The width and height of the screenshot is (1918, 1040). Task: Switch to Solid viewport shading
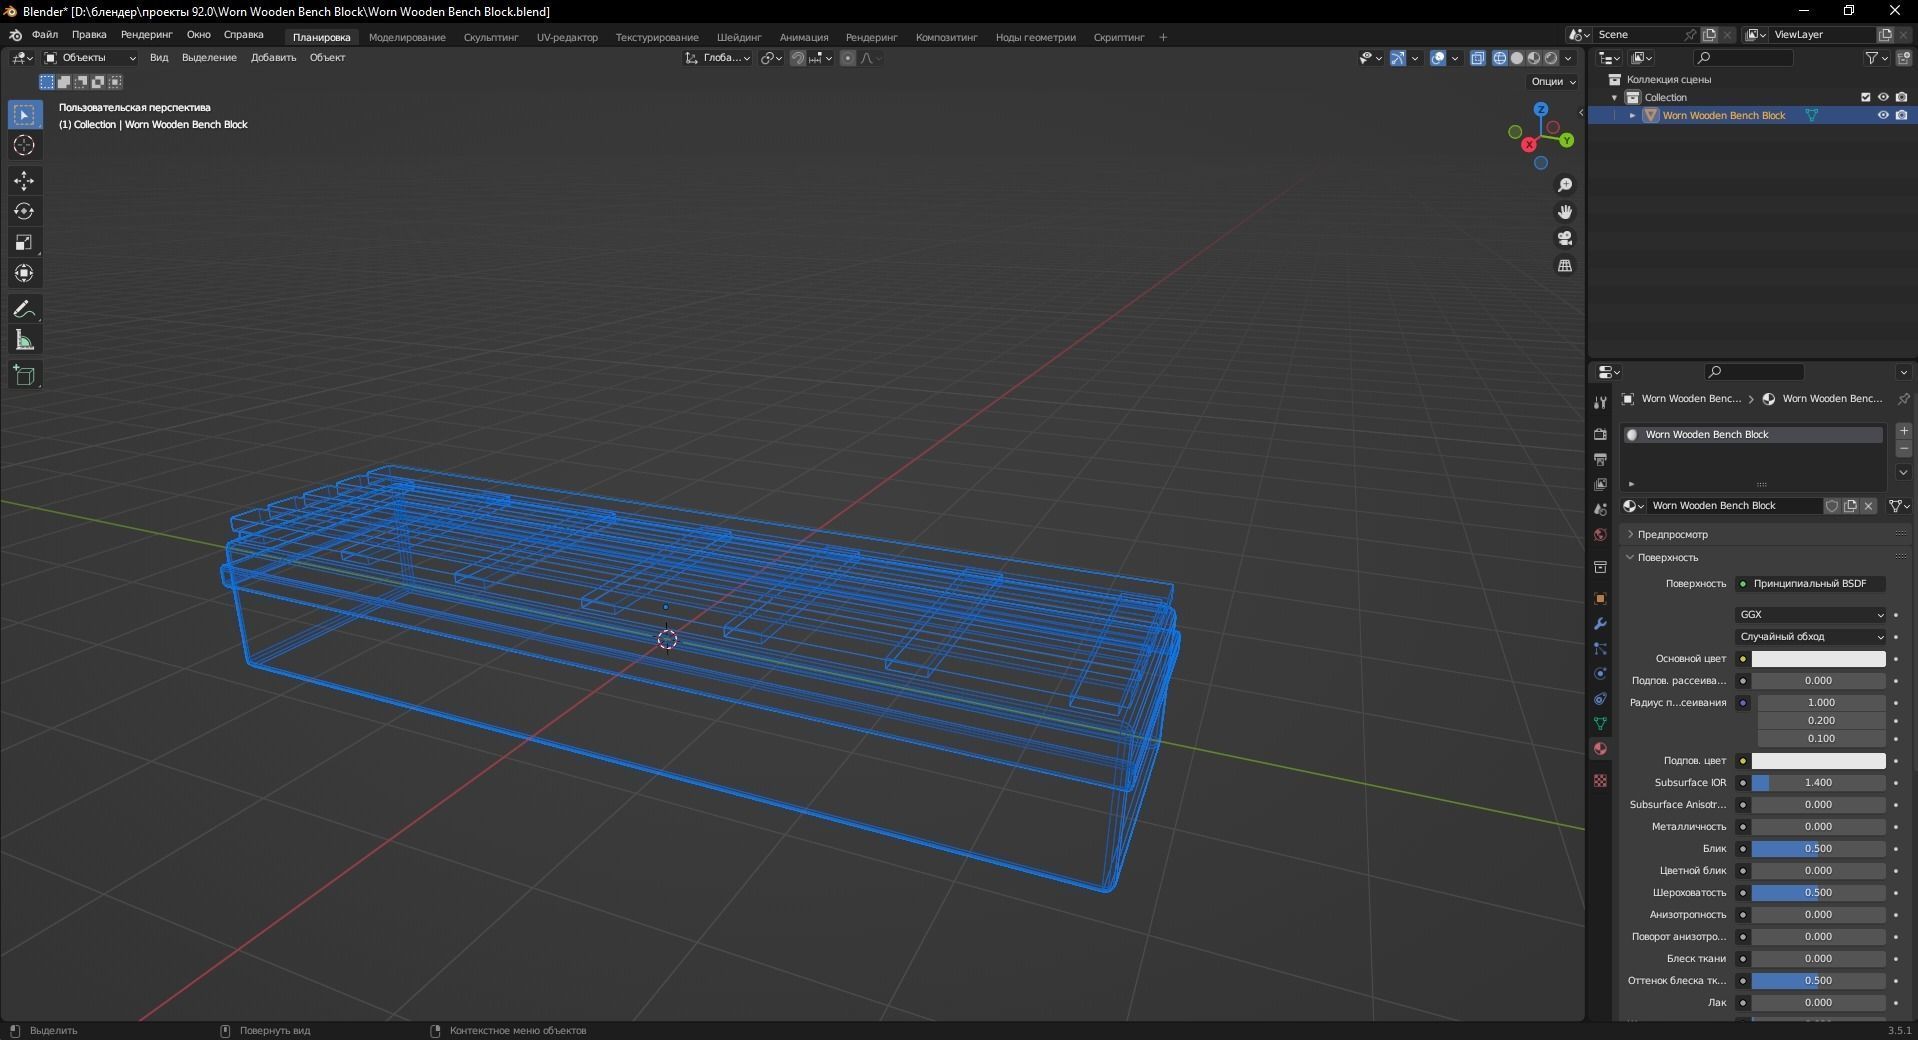pyautogui.click(x=1517, y=58)
